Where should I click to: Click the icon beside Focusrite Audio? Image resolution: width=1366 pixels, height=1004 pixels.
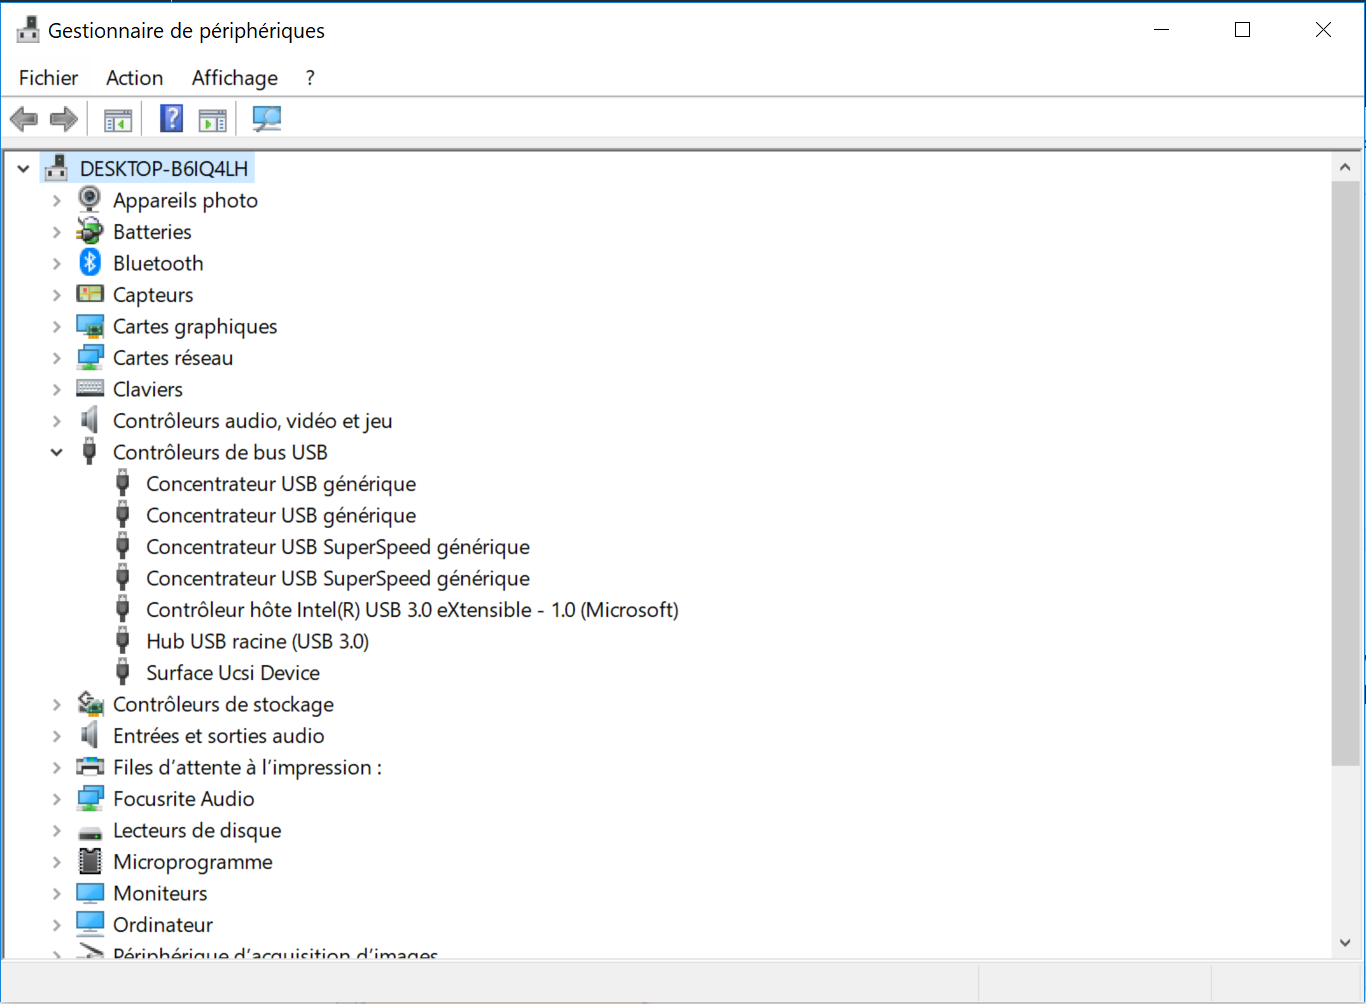coord(90,798)
